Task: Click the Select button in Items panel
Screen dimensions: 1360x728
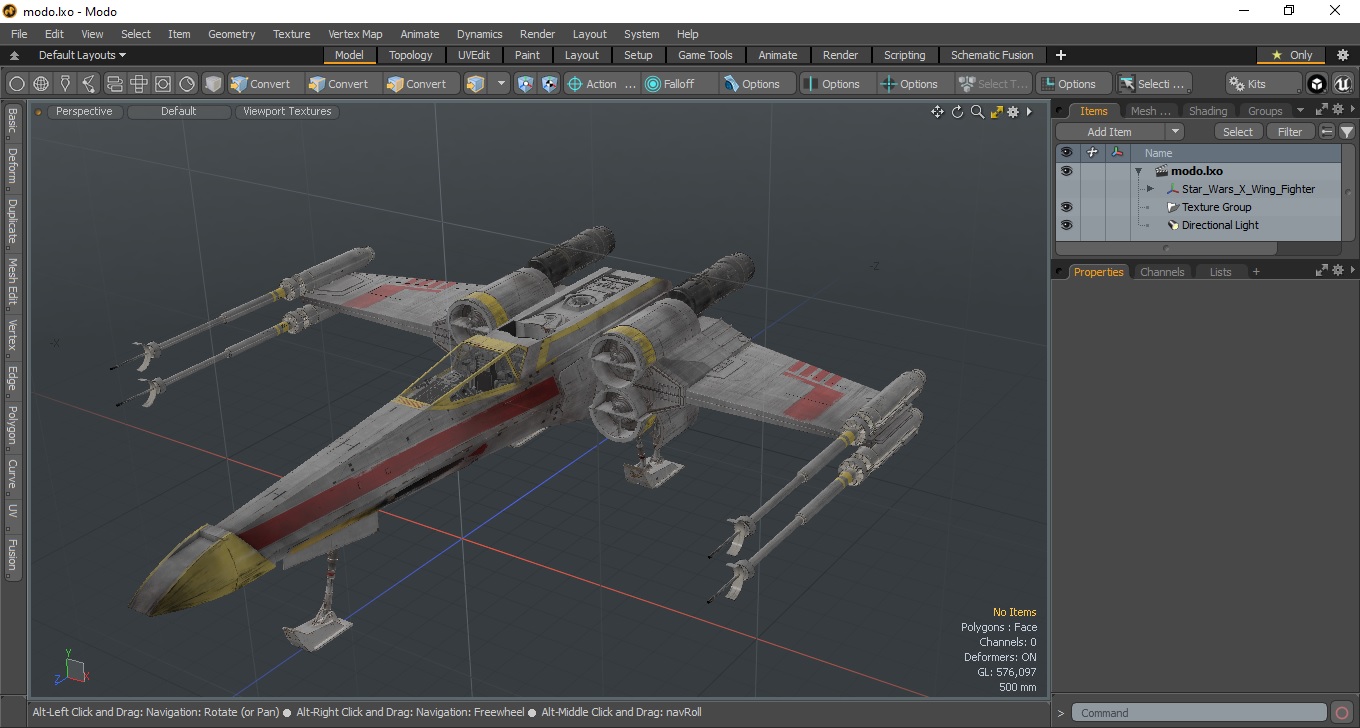Action: tap(1238, 132)
